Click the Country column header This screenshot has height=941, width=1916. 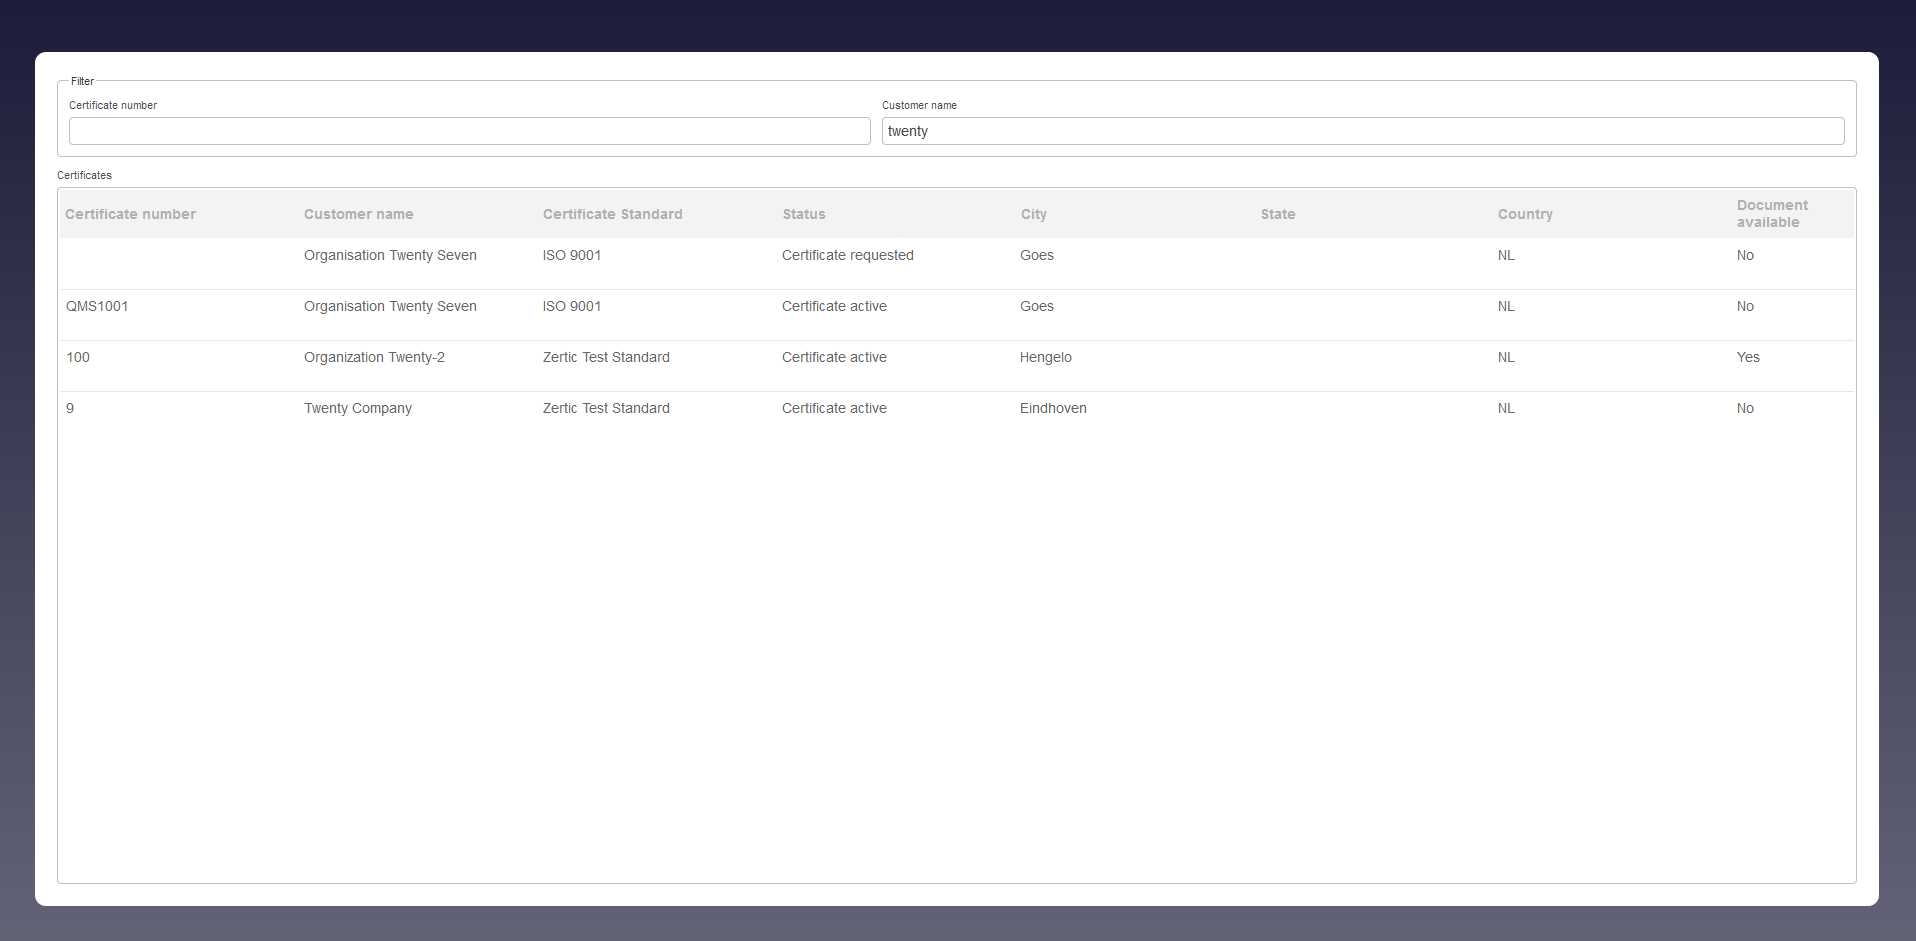[x=1524, y=214]
